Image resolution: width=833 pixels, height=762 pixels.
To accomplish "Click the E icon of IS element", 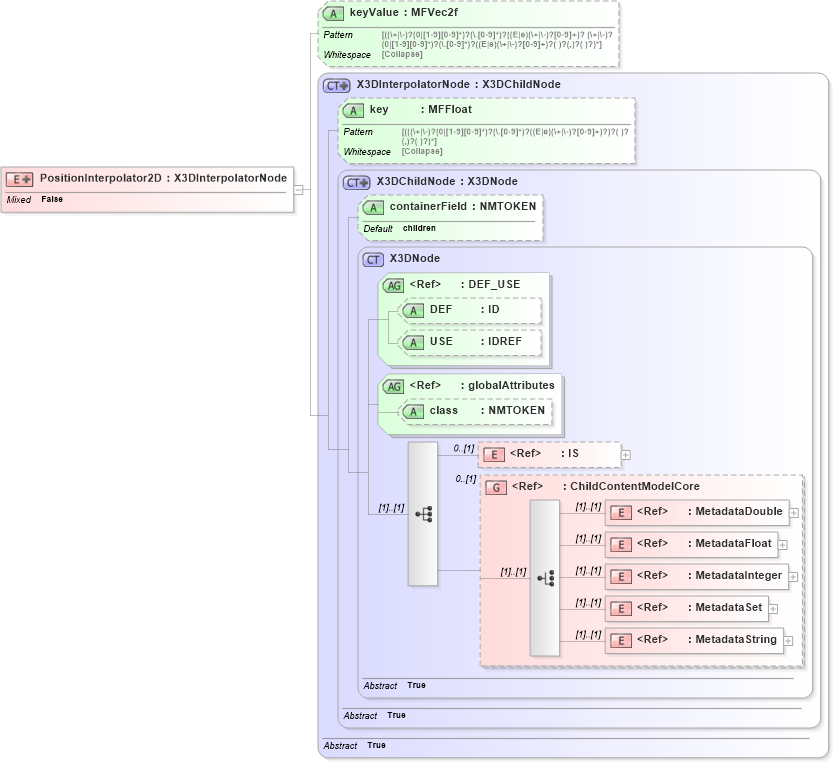I will click(x=494, y=455).
